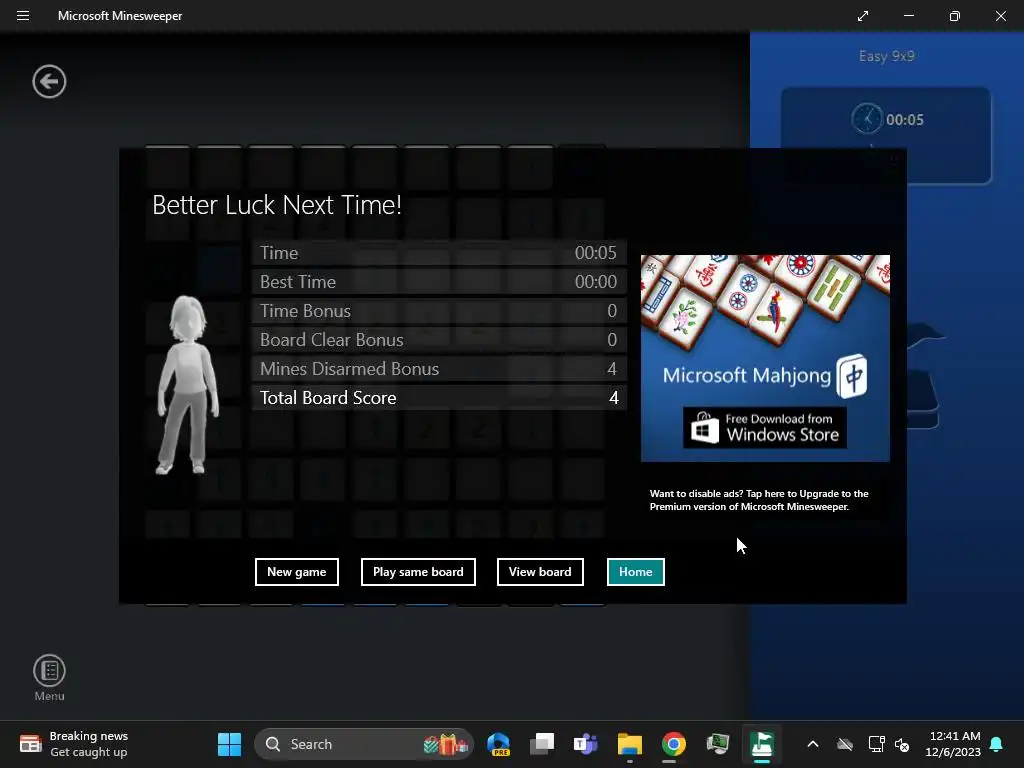Click the muted volume tray icon

(x=902, y=744)
